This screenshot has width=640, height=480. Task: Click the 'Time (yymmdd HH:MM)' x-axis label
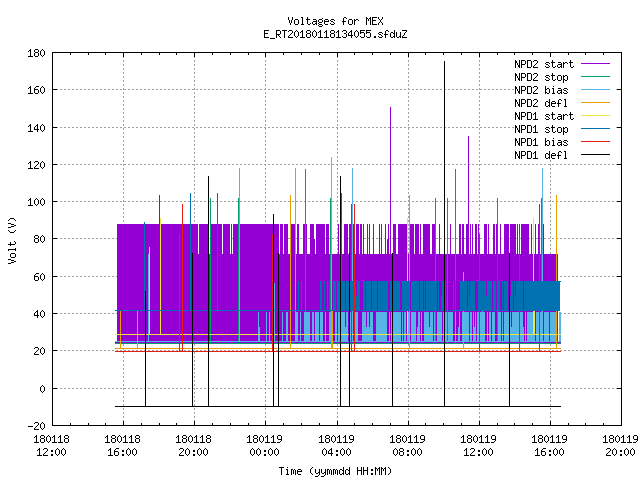(335, 471)
